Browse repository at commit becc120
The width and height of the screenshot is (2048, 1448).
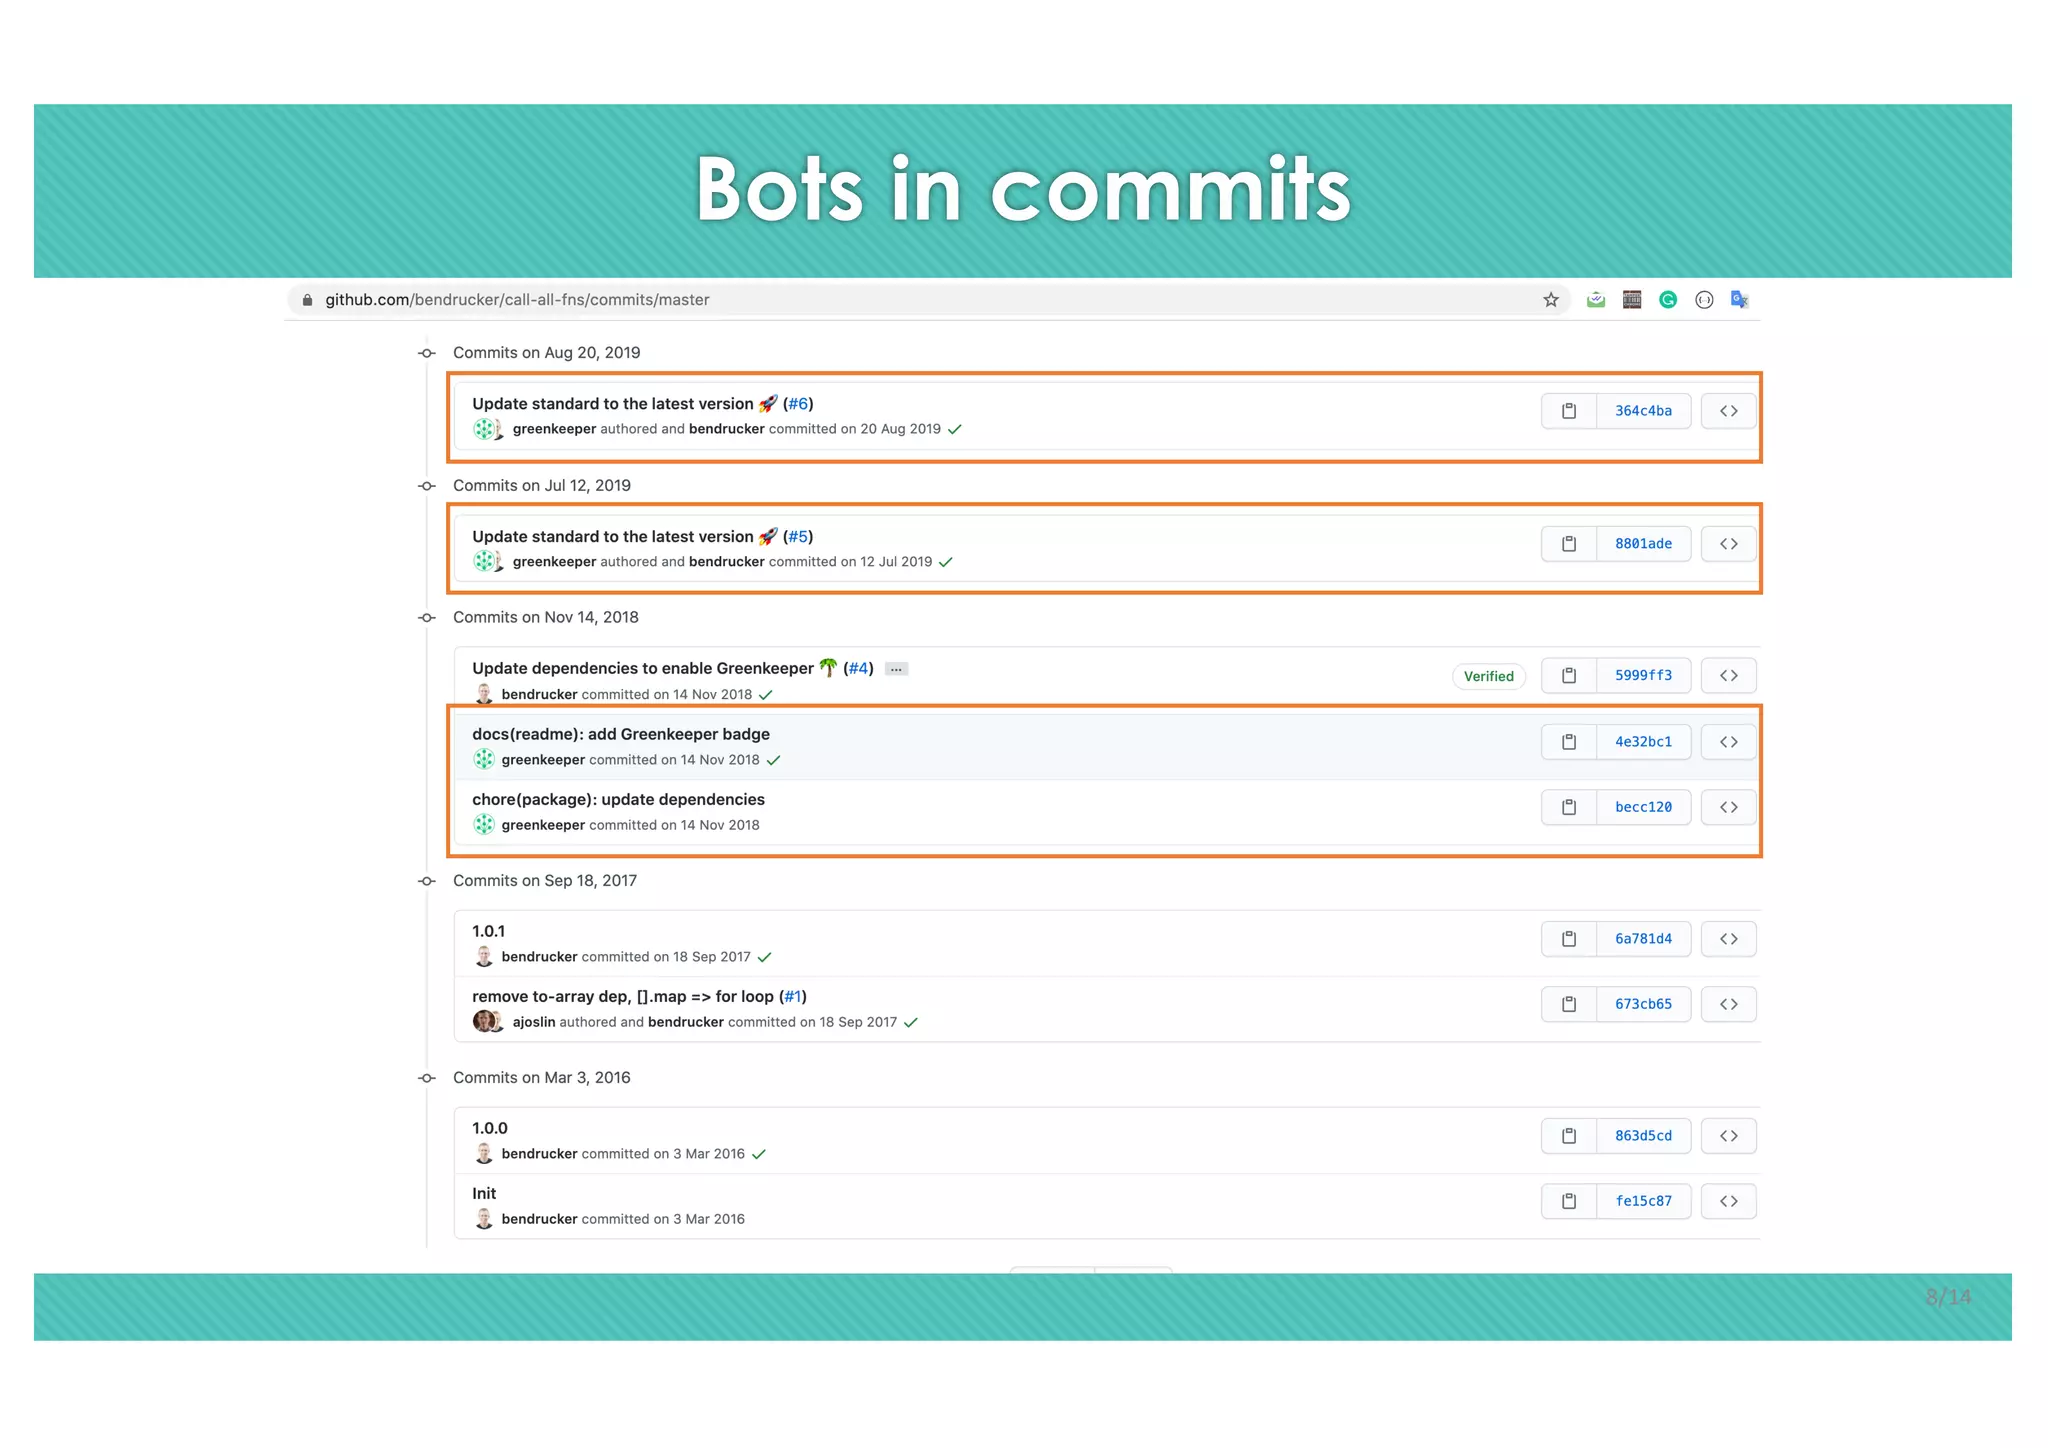pos(1728,807)
